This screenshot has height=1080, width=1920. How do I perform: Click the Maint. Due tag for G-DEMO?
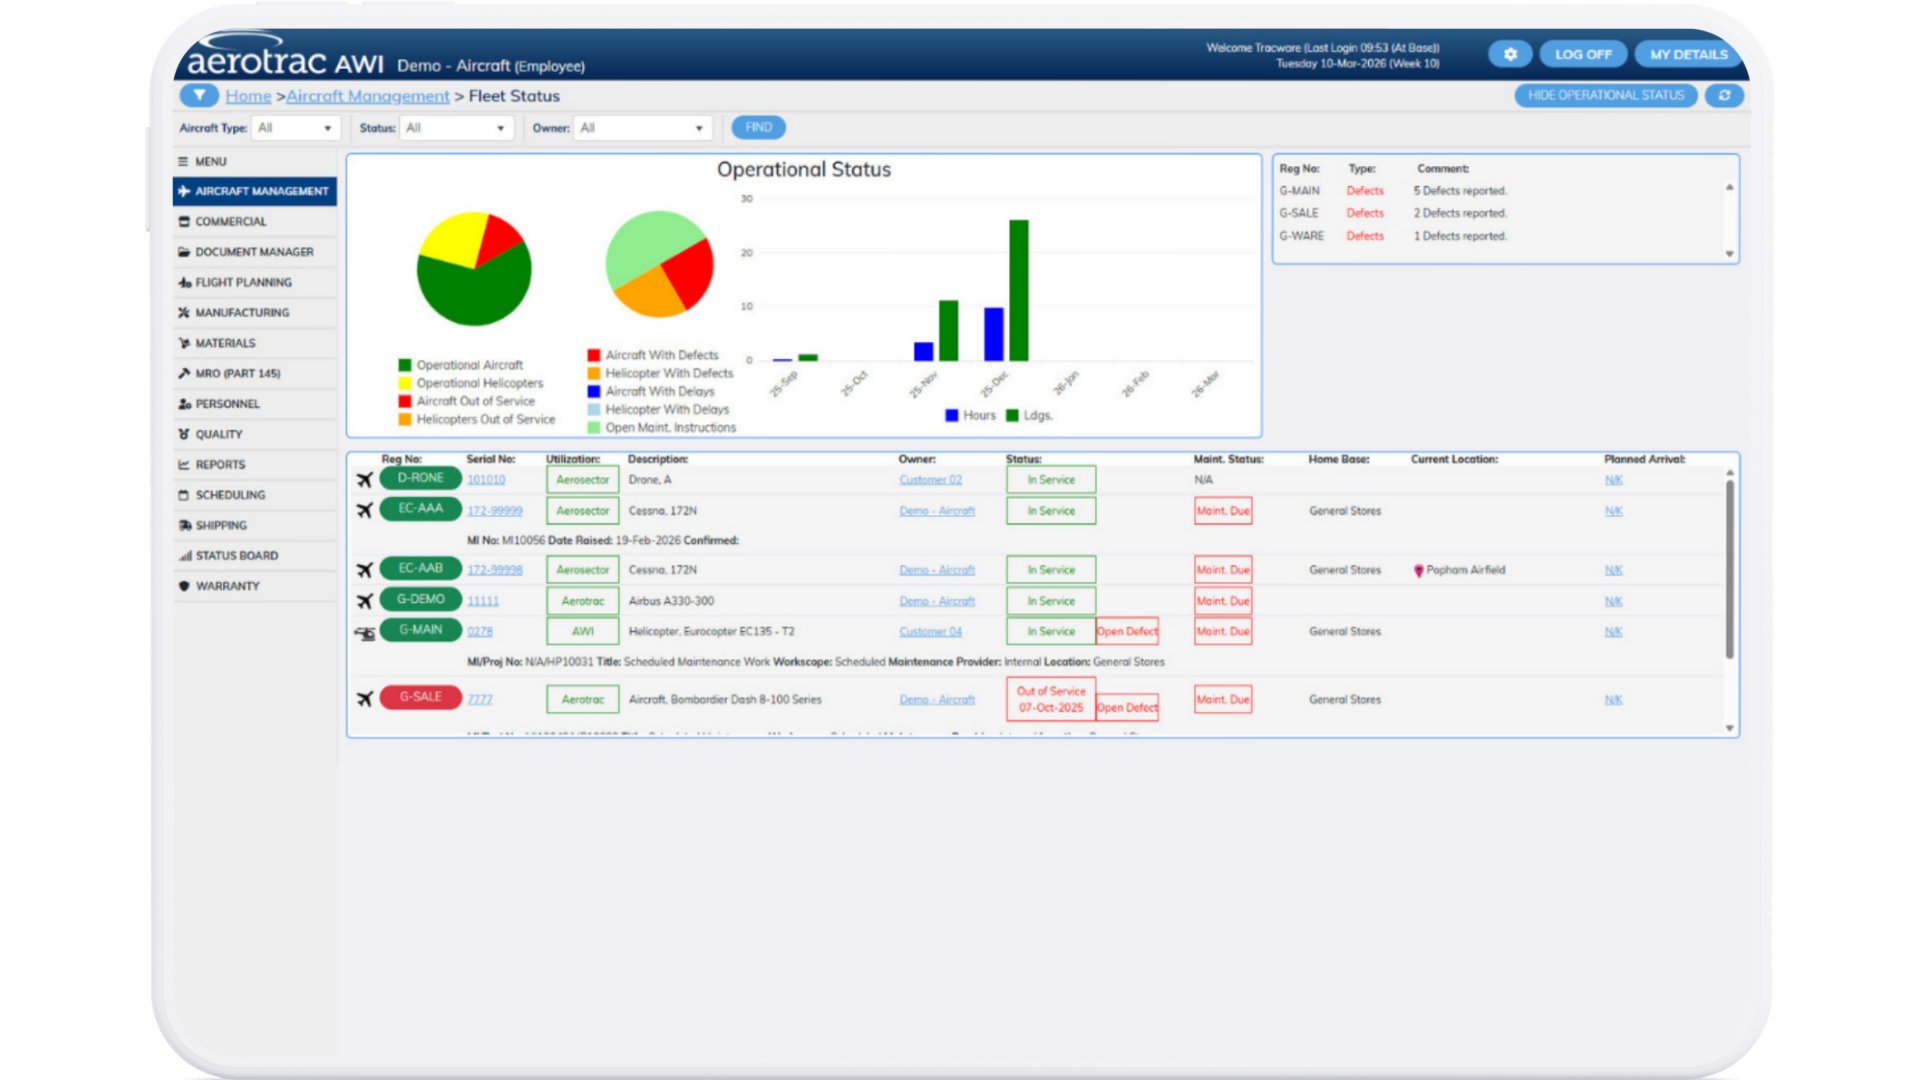(x=1223, y=601)
